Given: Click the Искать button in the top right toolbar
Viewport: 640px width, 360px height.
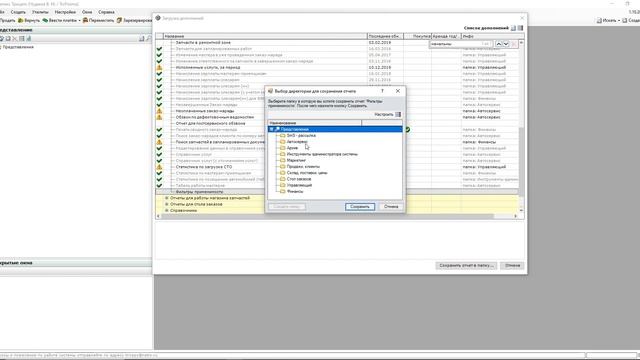Looking at the screenshot, I should (x=607, y=20).
